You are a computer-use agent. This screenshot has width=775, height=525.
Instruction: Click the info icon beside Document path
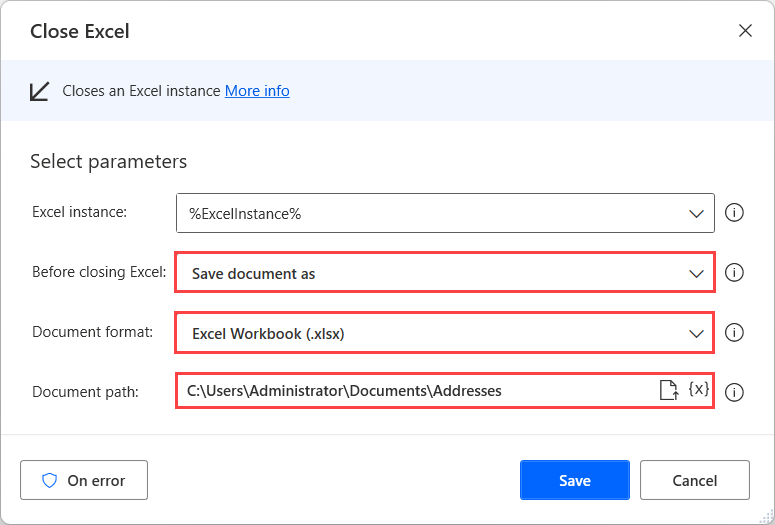coord(734,392)
